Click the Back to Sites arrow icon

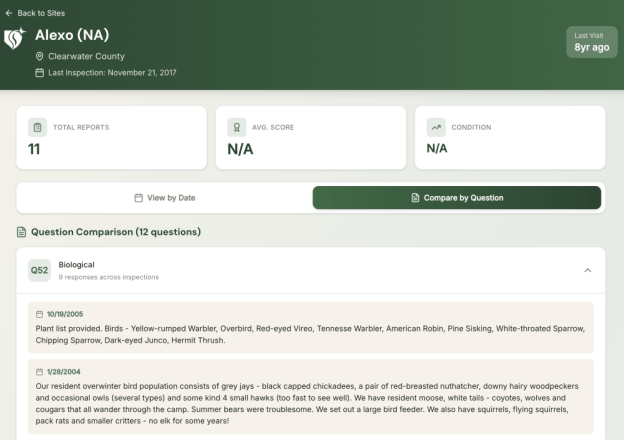pyautogui.click(x=9, y=13)
